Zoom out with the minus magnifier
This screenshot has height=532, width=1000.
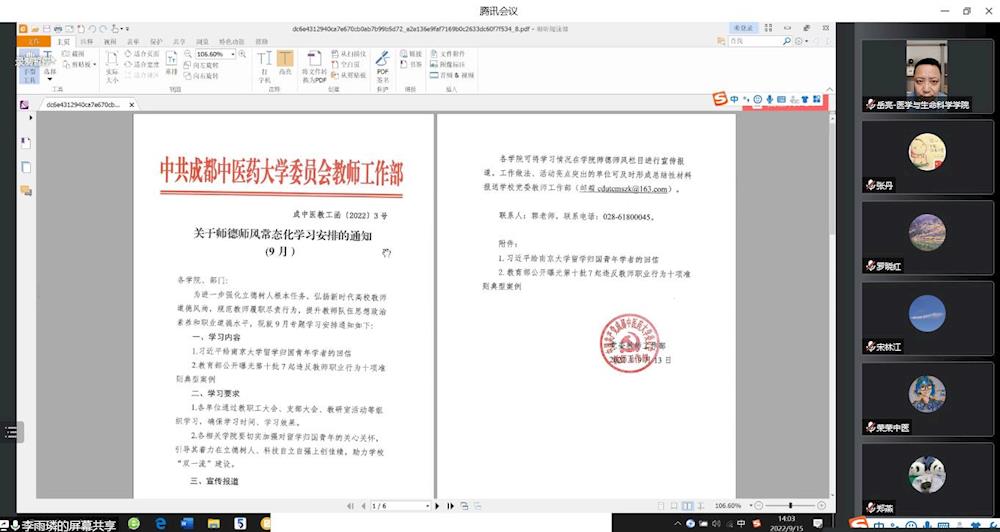tap(188, 54)
